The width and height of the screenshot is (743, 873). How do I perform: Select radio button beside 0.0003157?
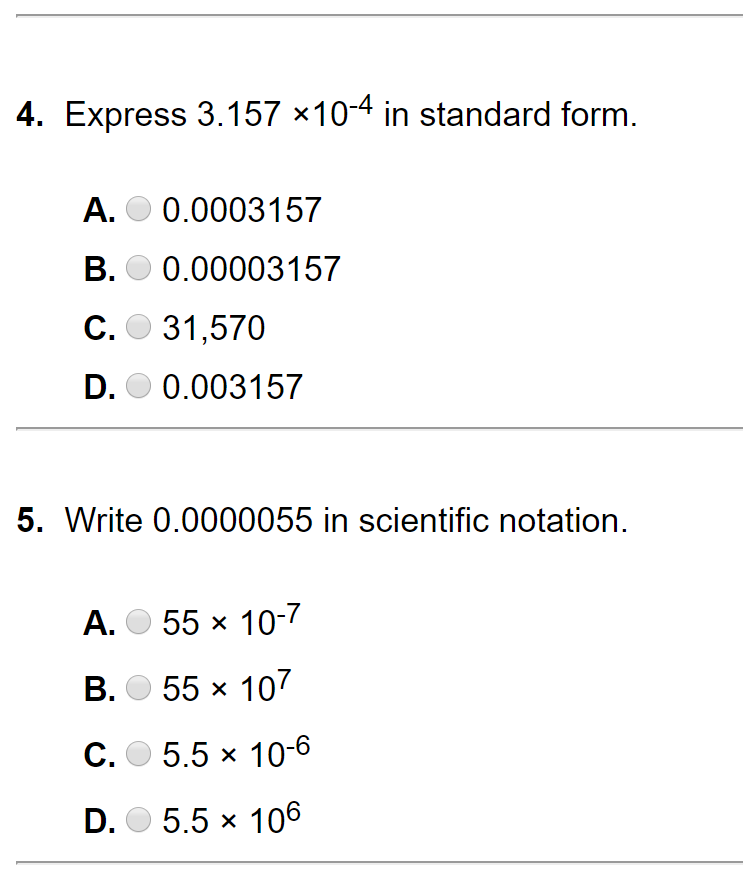click(x=140, y=210)
